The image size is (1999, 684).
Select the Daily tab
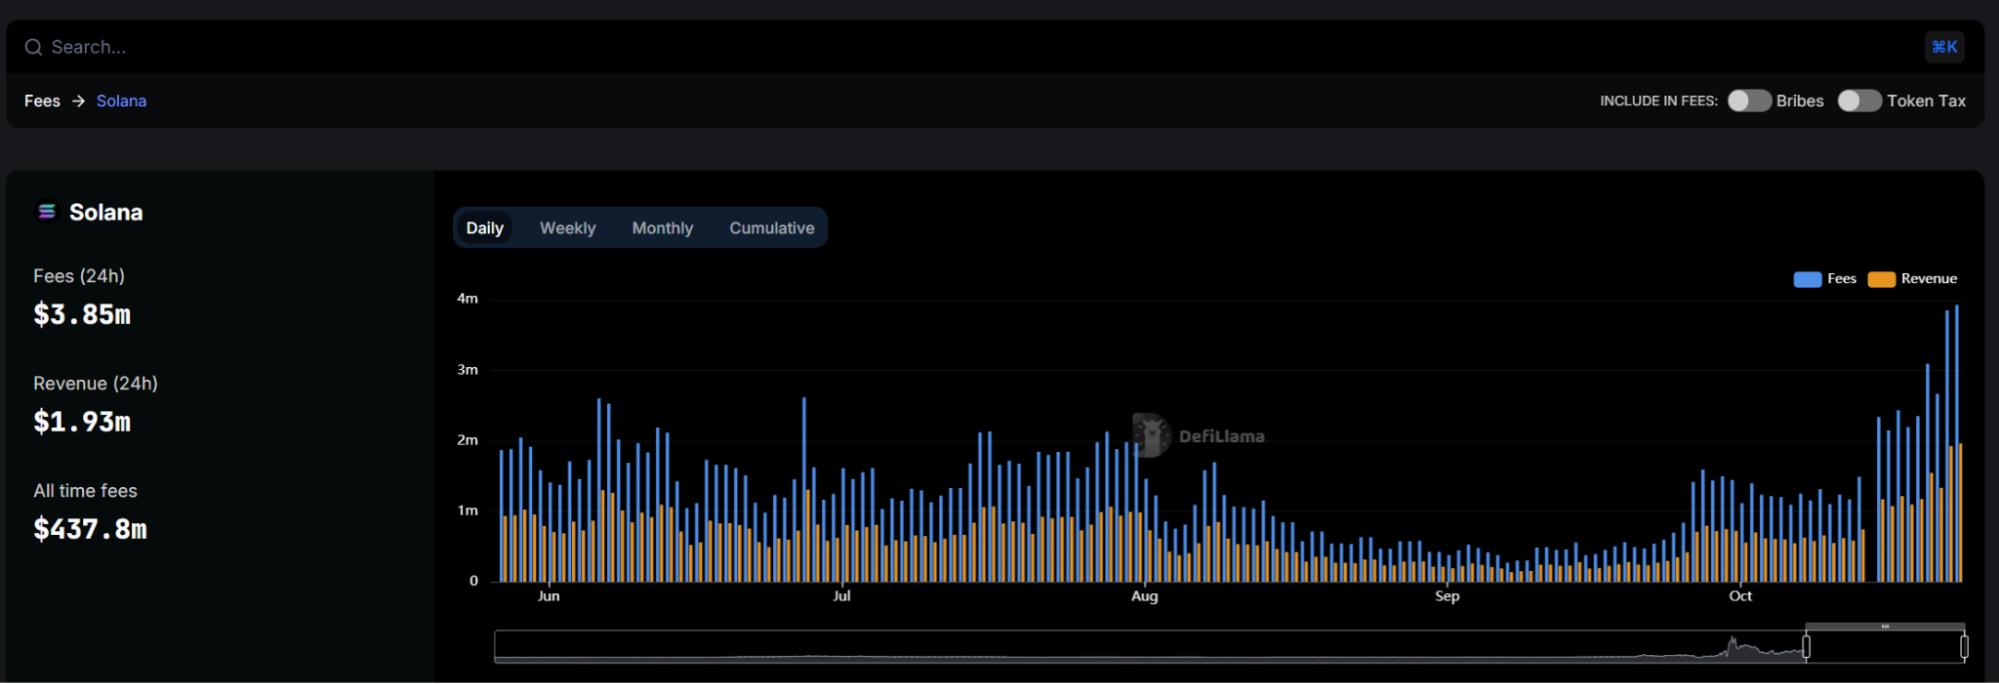click(485, 228)
